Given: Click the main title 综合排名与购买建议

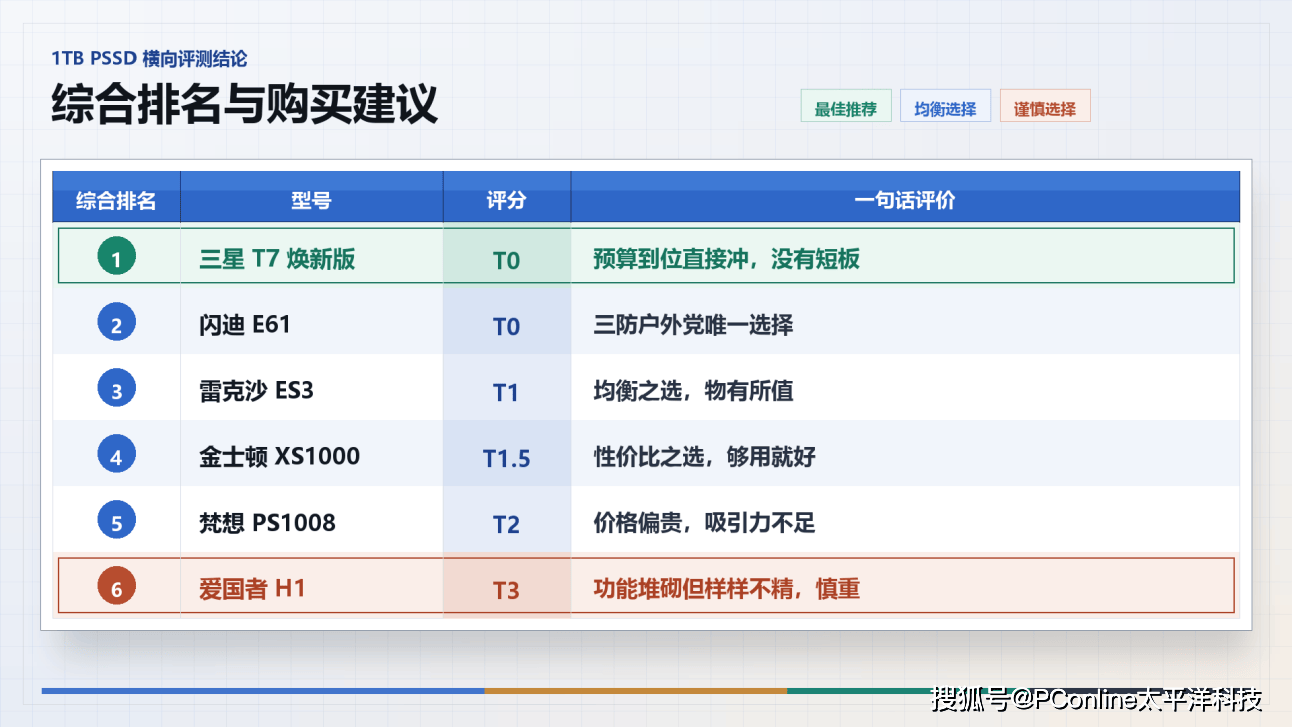Looking at the screenshot, I should [x=245, y=104].
